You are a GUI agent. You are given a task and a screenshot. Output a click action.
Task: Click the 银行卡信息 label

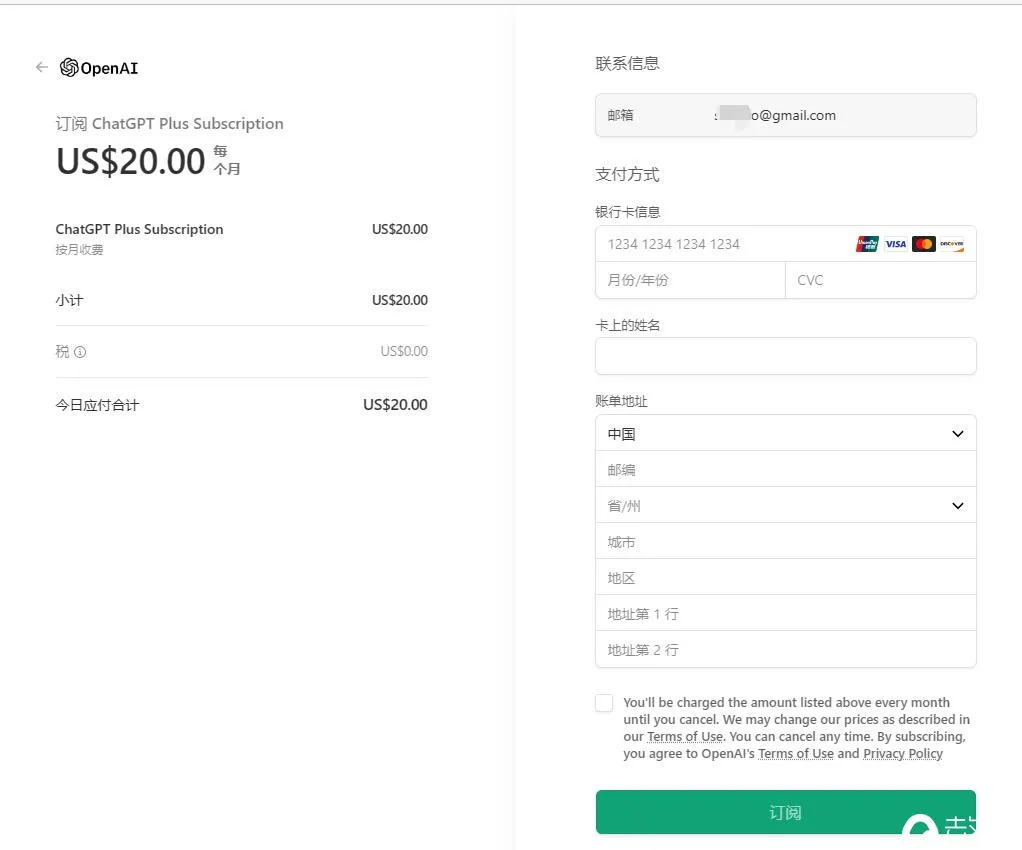click(628, 212)
